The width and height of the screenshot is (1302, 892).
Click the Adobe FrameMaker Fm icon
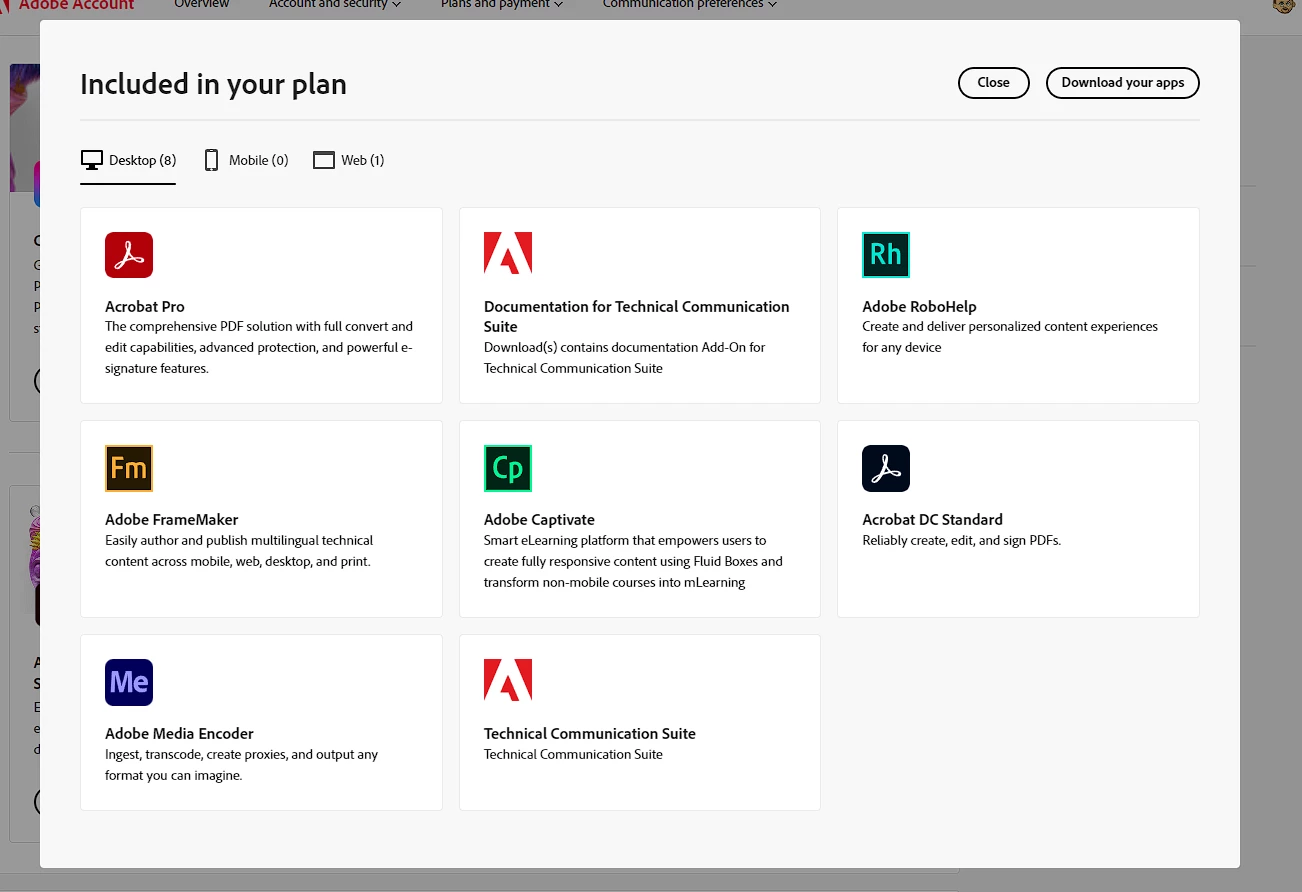(129, 468)
